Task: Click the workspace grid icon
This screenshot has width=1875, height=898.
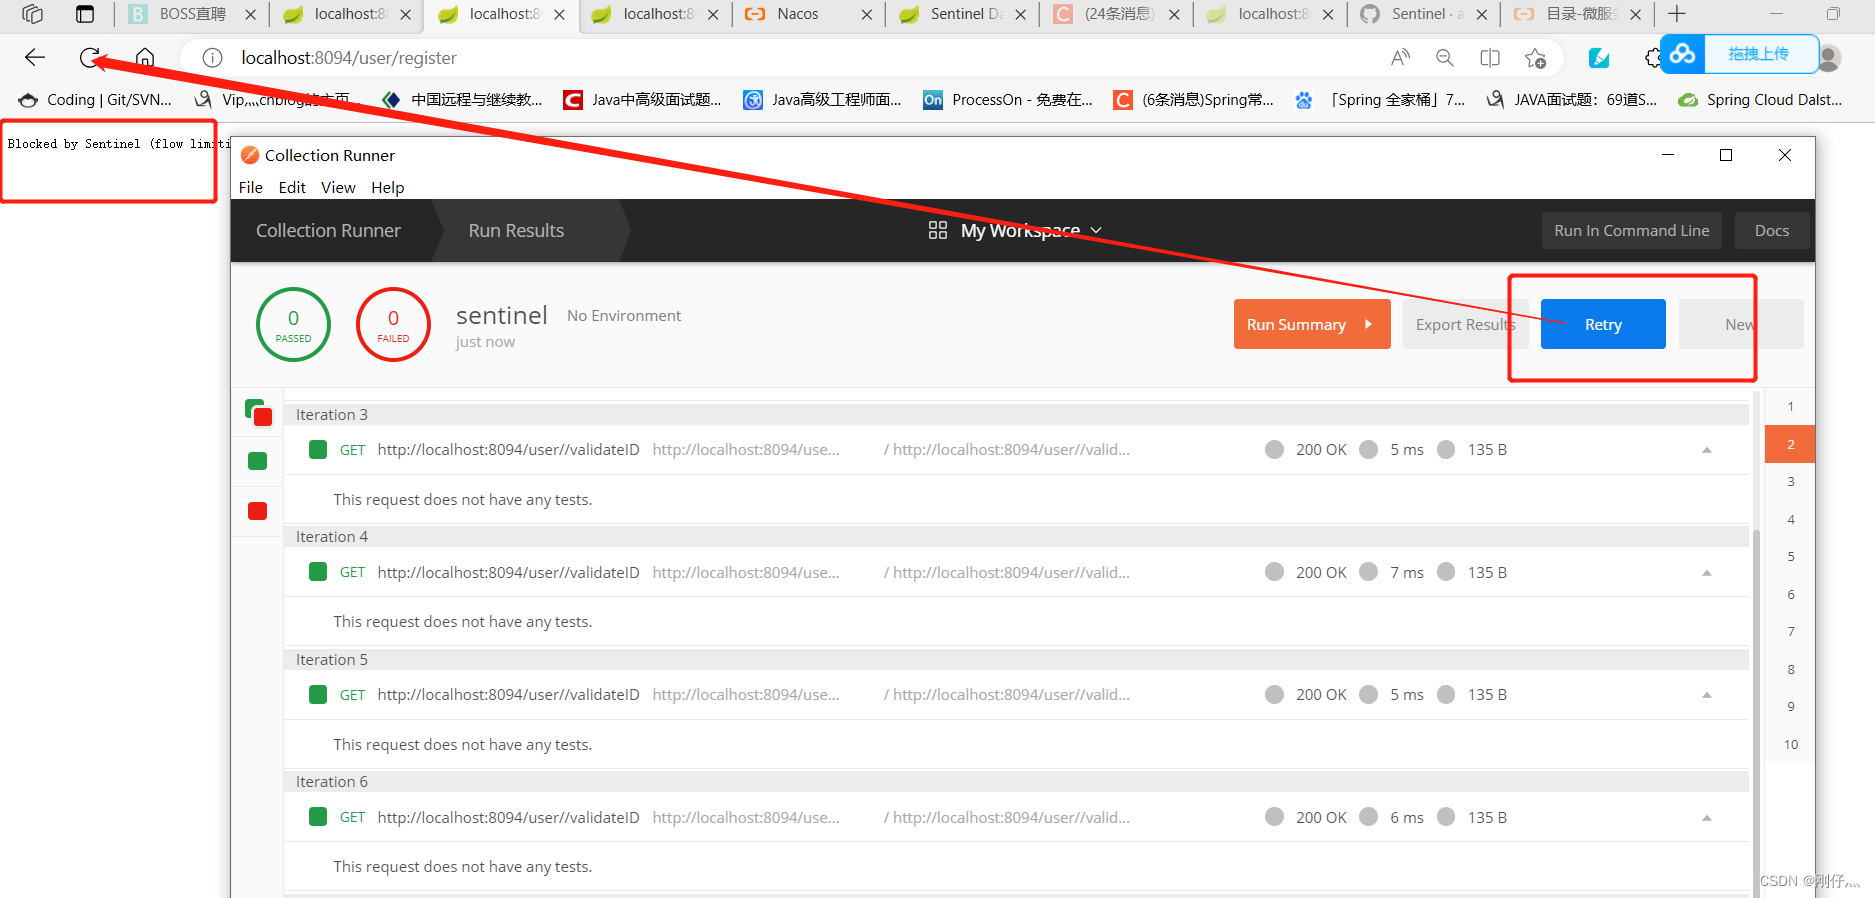Action: [937, 230]
